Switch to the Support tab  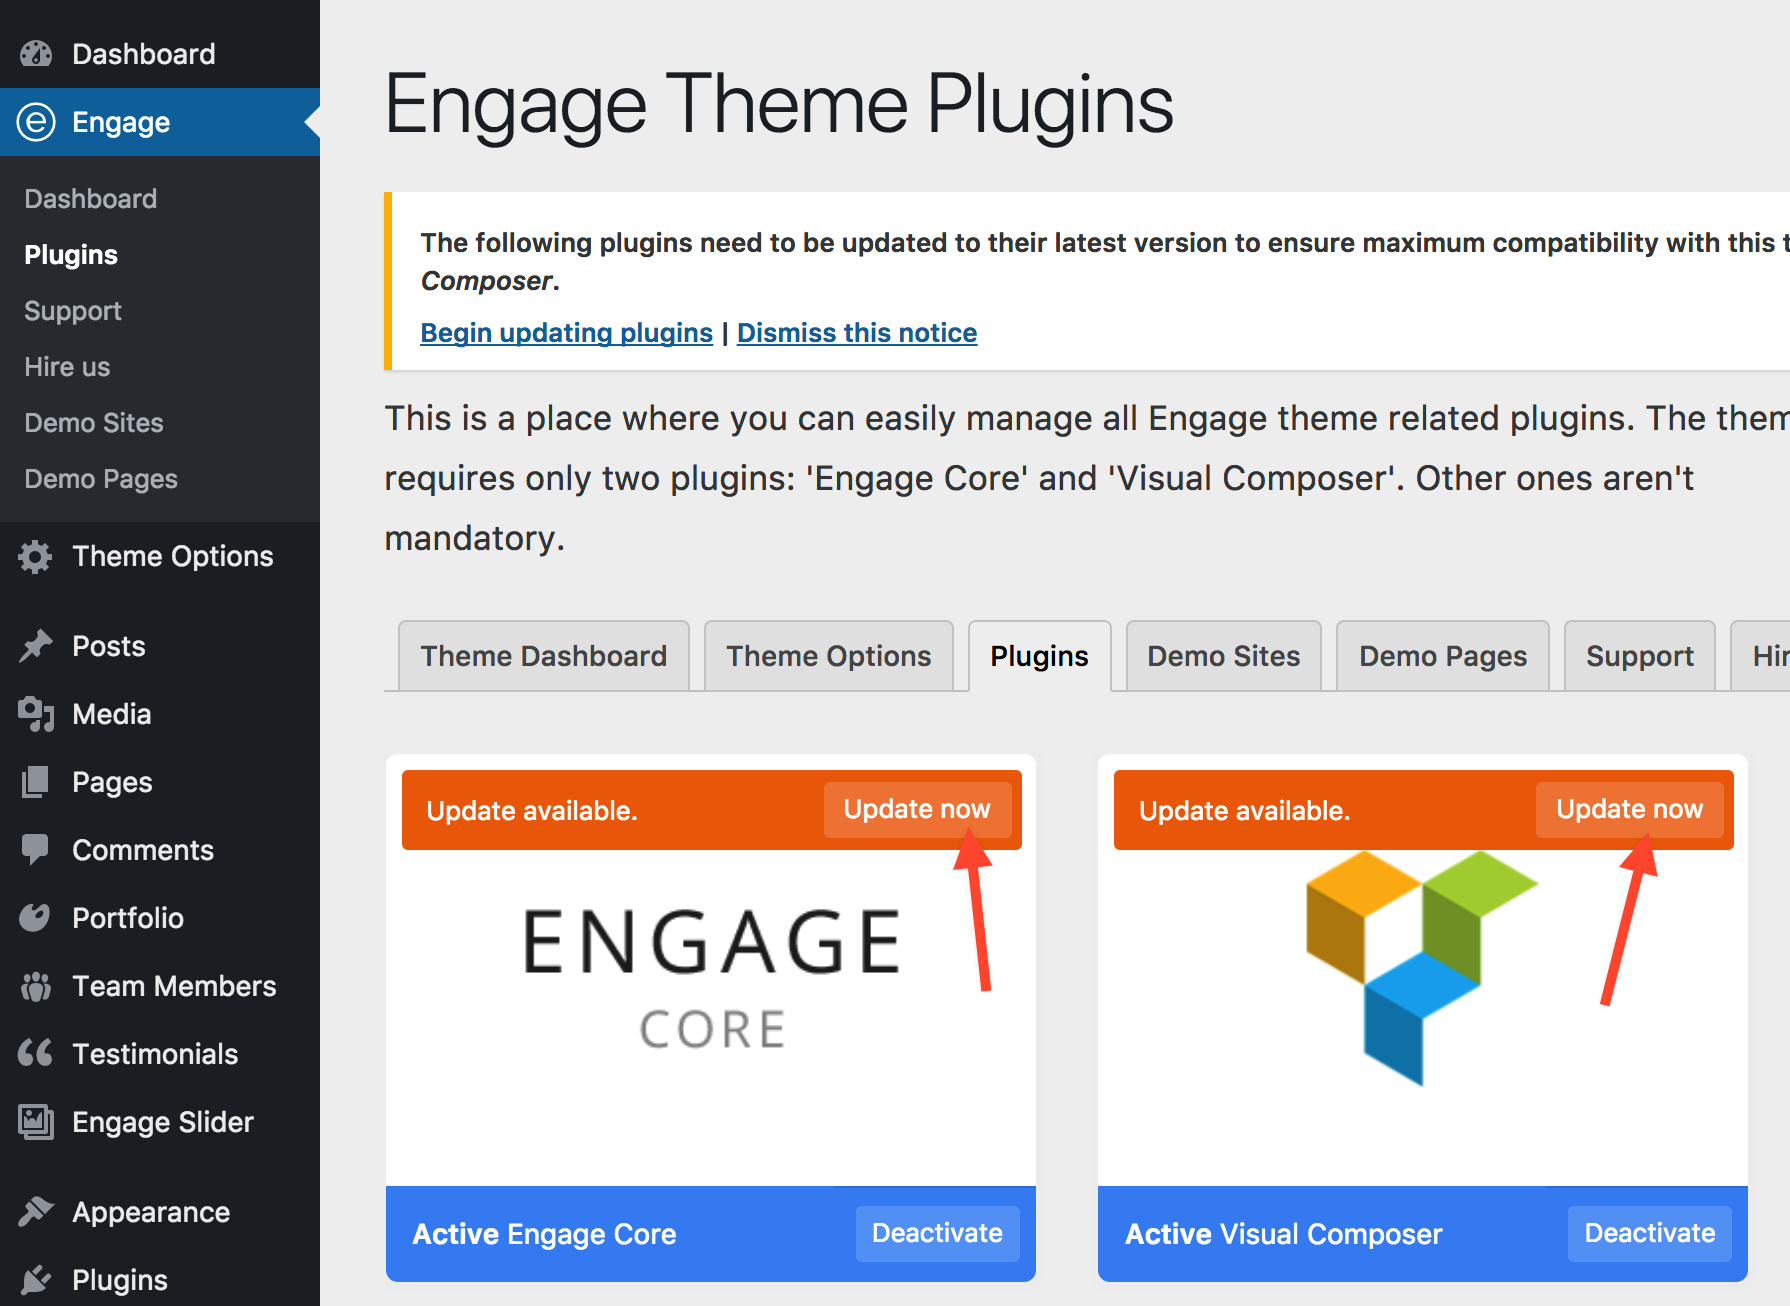tap(1640, 656)
